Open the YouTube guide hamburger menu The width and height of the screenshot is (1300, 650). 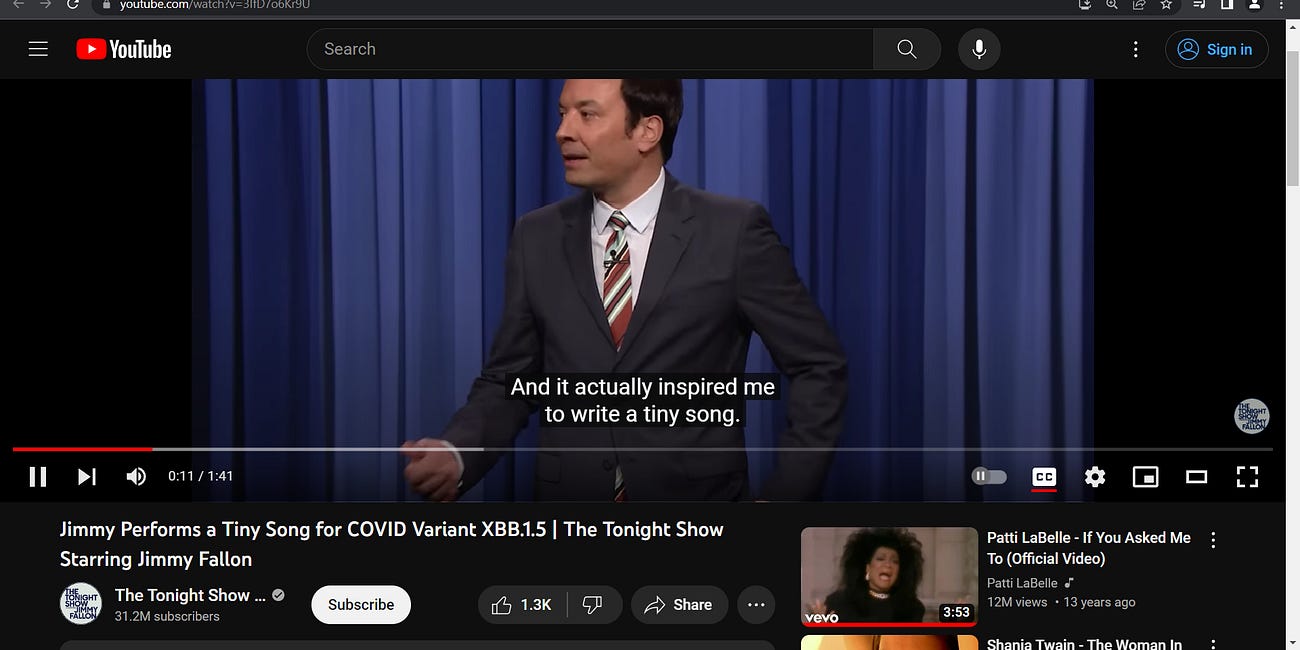click(38, 49)
